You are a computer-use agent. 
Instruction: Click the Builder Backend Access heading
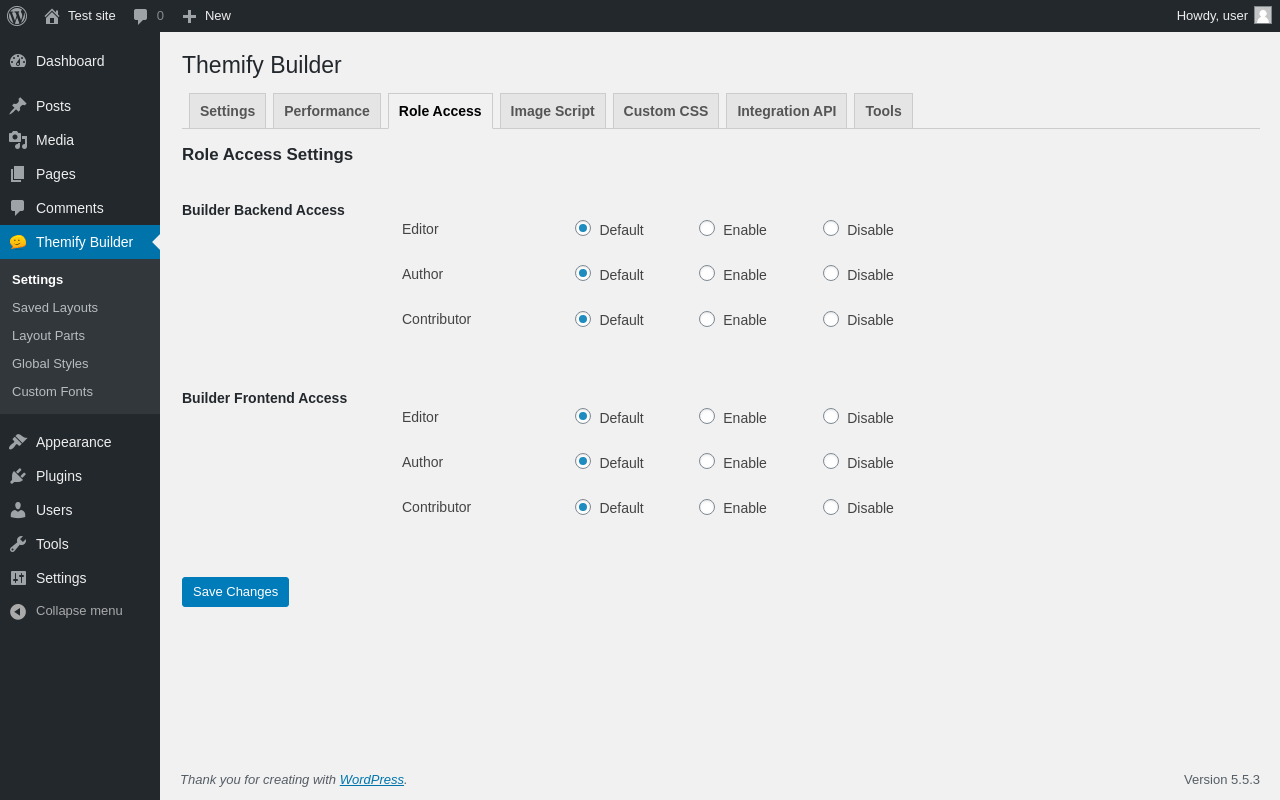pyautogui.click(x=263, y=210)
